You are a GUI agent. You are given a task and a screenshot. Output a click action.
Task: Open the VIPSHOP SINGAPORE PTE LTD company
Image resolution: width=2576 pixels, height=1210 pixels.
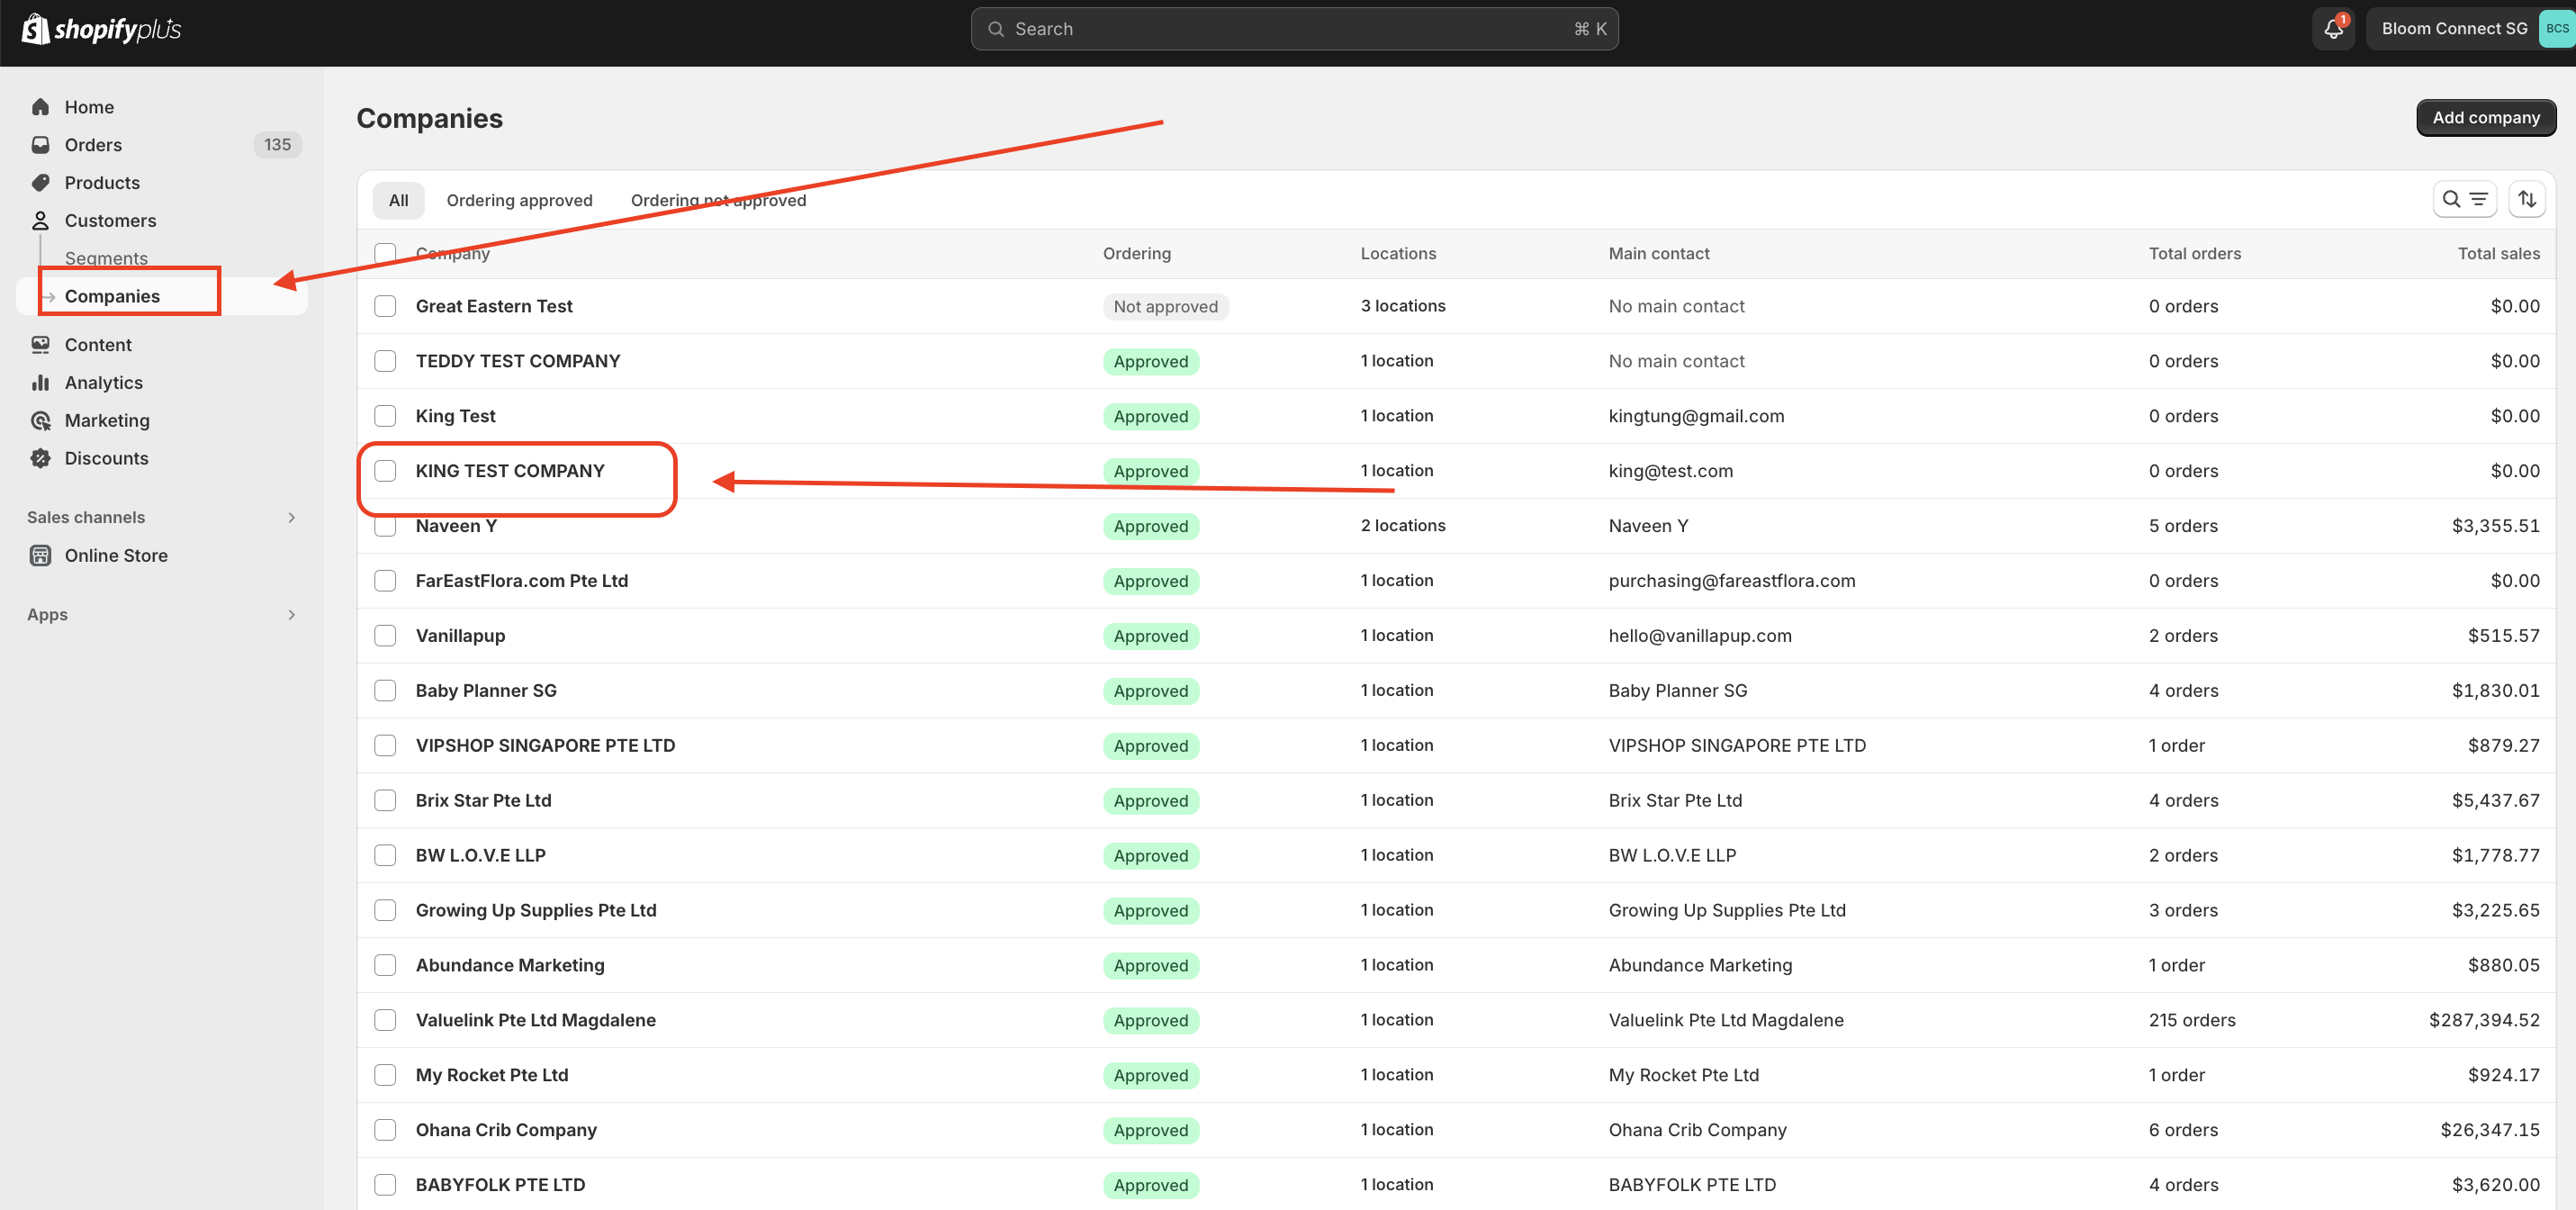point(545,746)
